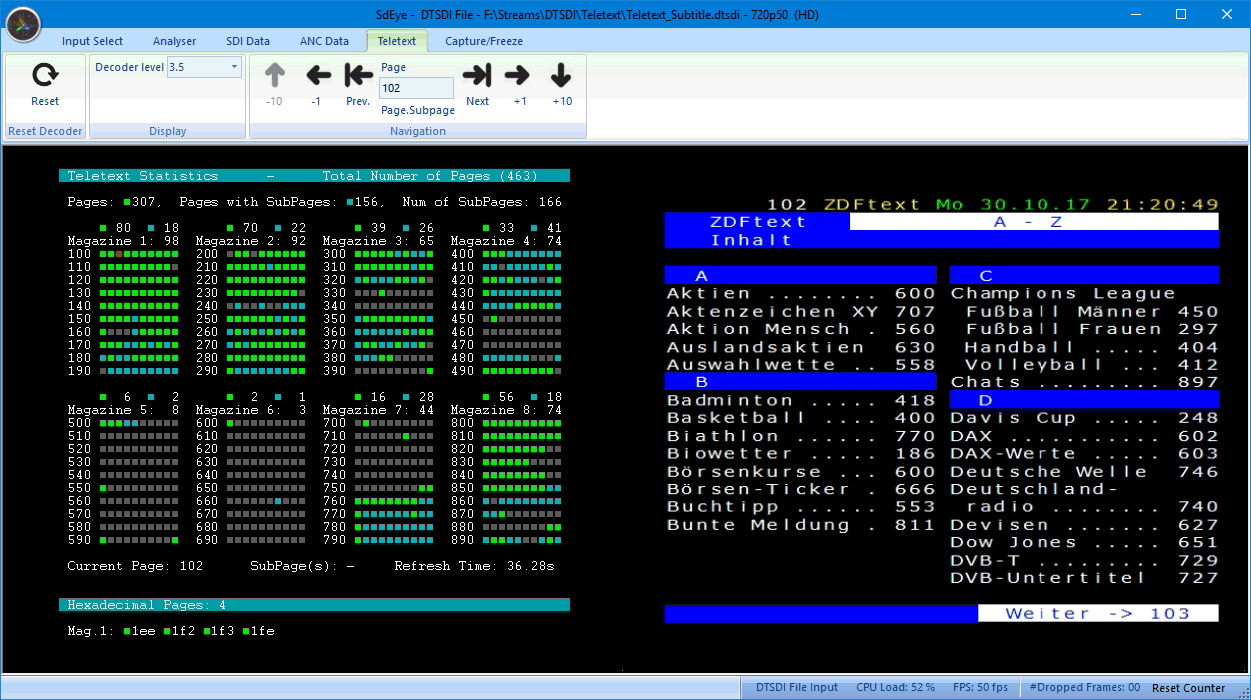The height and width of the screenshot is (700, 1251).
Task: Click 'CPU Load: 52 %' status entry
Action: click(x=895, y=688)
